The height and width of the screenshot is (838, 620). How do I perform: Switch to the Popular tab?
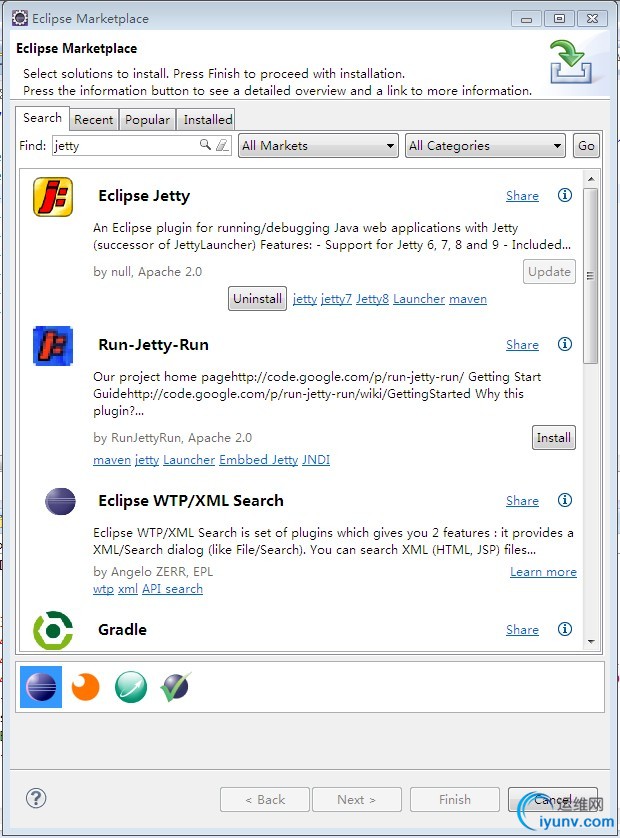(147, 120)
